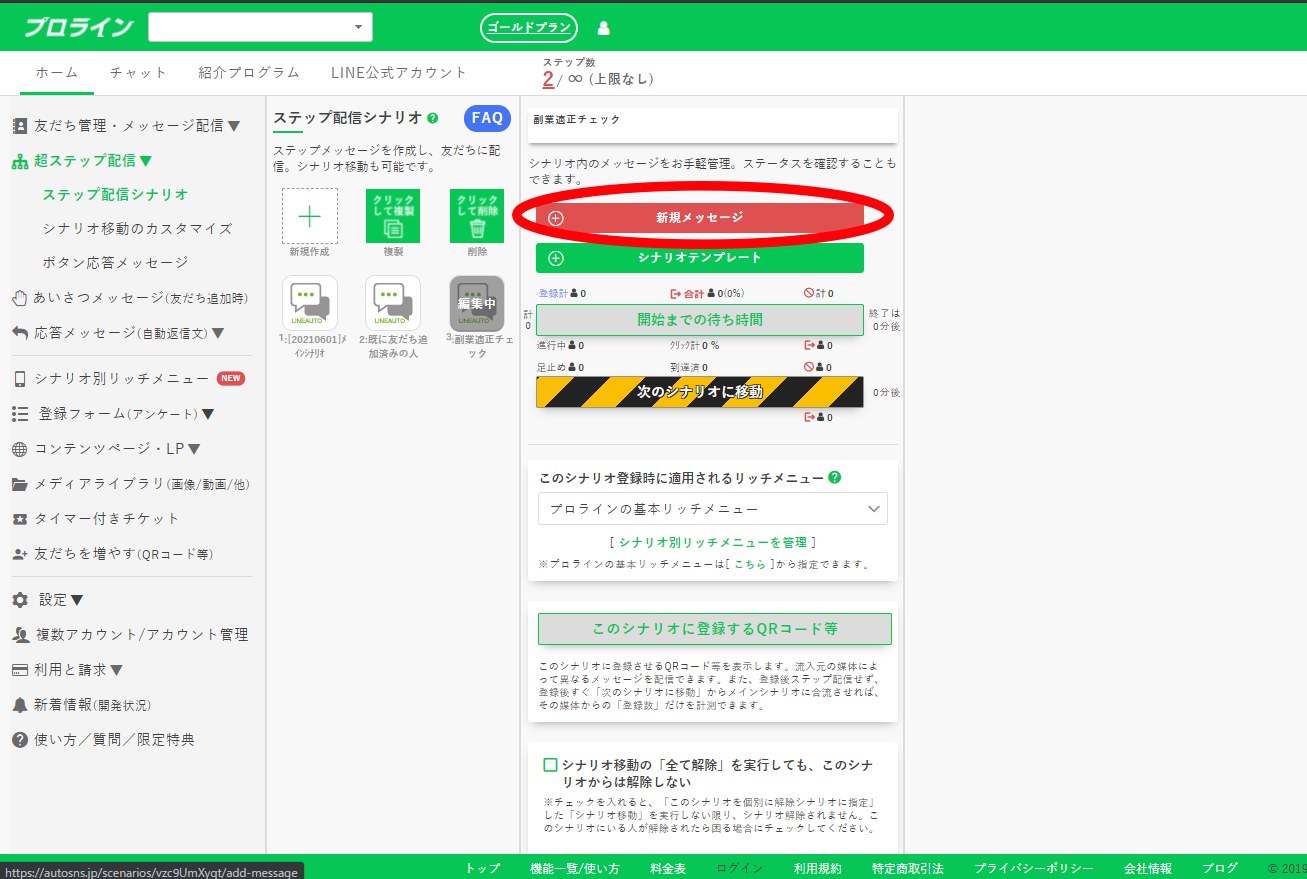
Task: Select scenario 1:[20210601]メインシナリオ
Action: click(310, 303)
